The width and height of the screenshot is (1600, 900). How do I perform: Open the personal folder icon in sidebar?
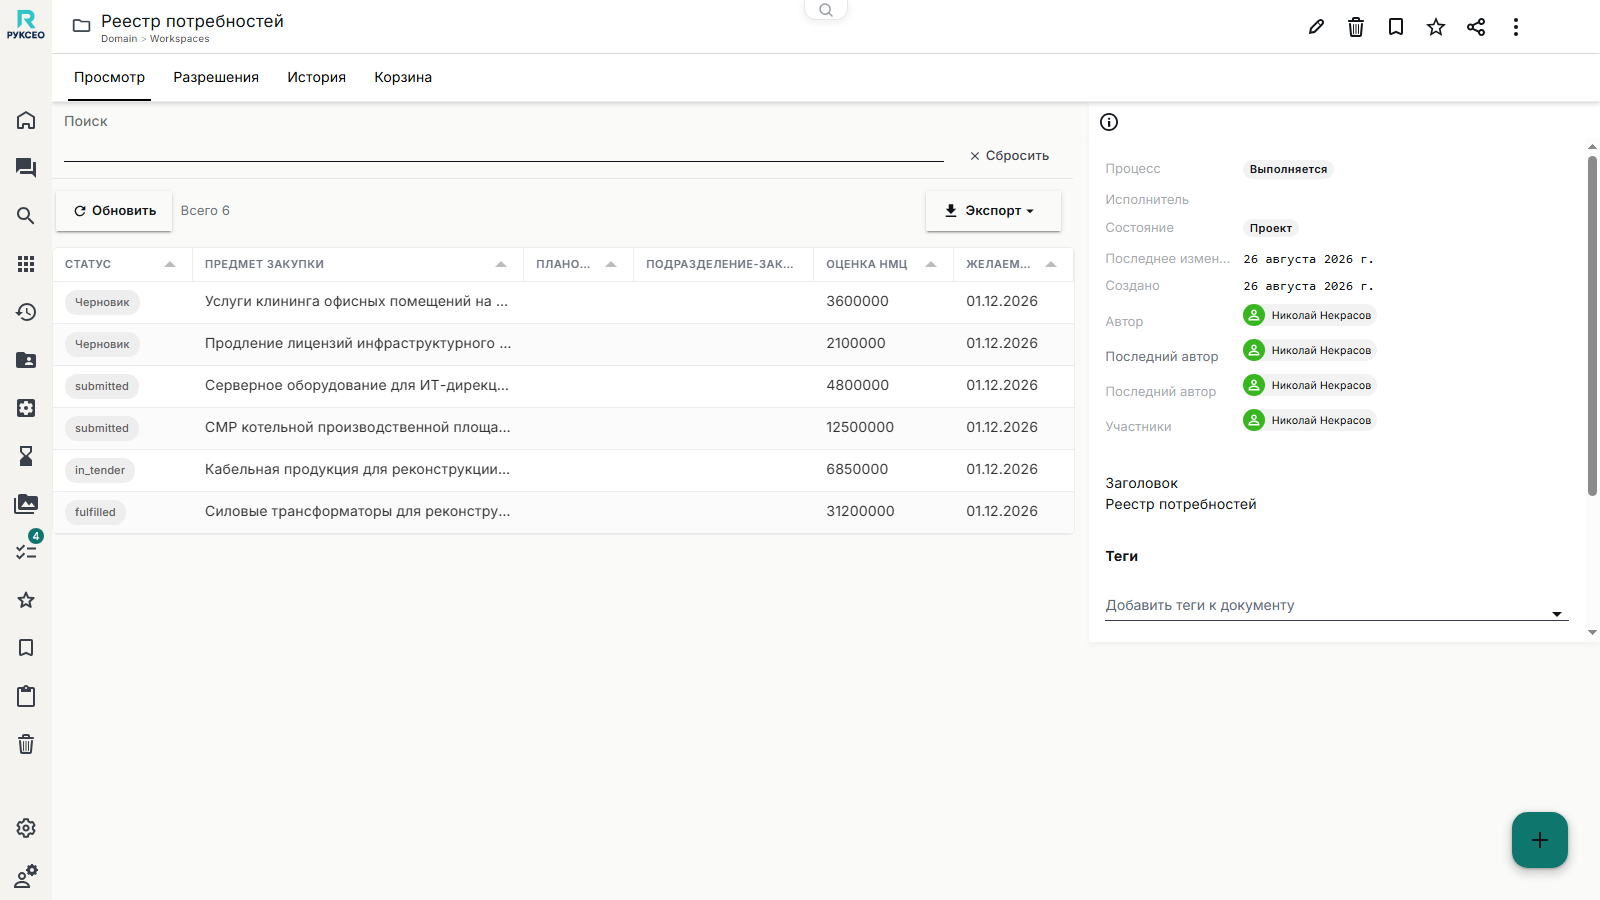pos(26,360)
